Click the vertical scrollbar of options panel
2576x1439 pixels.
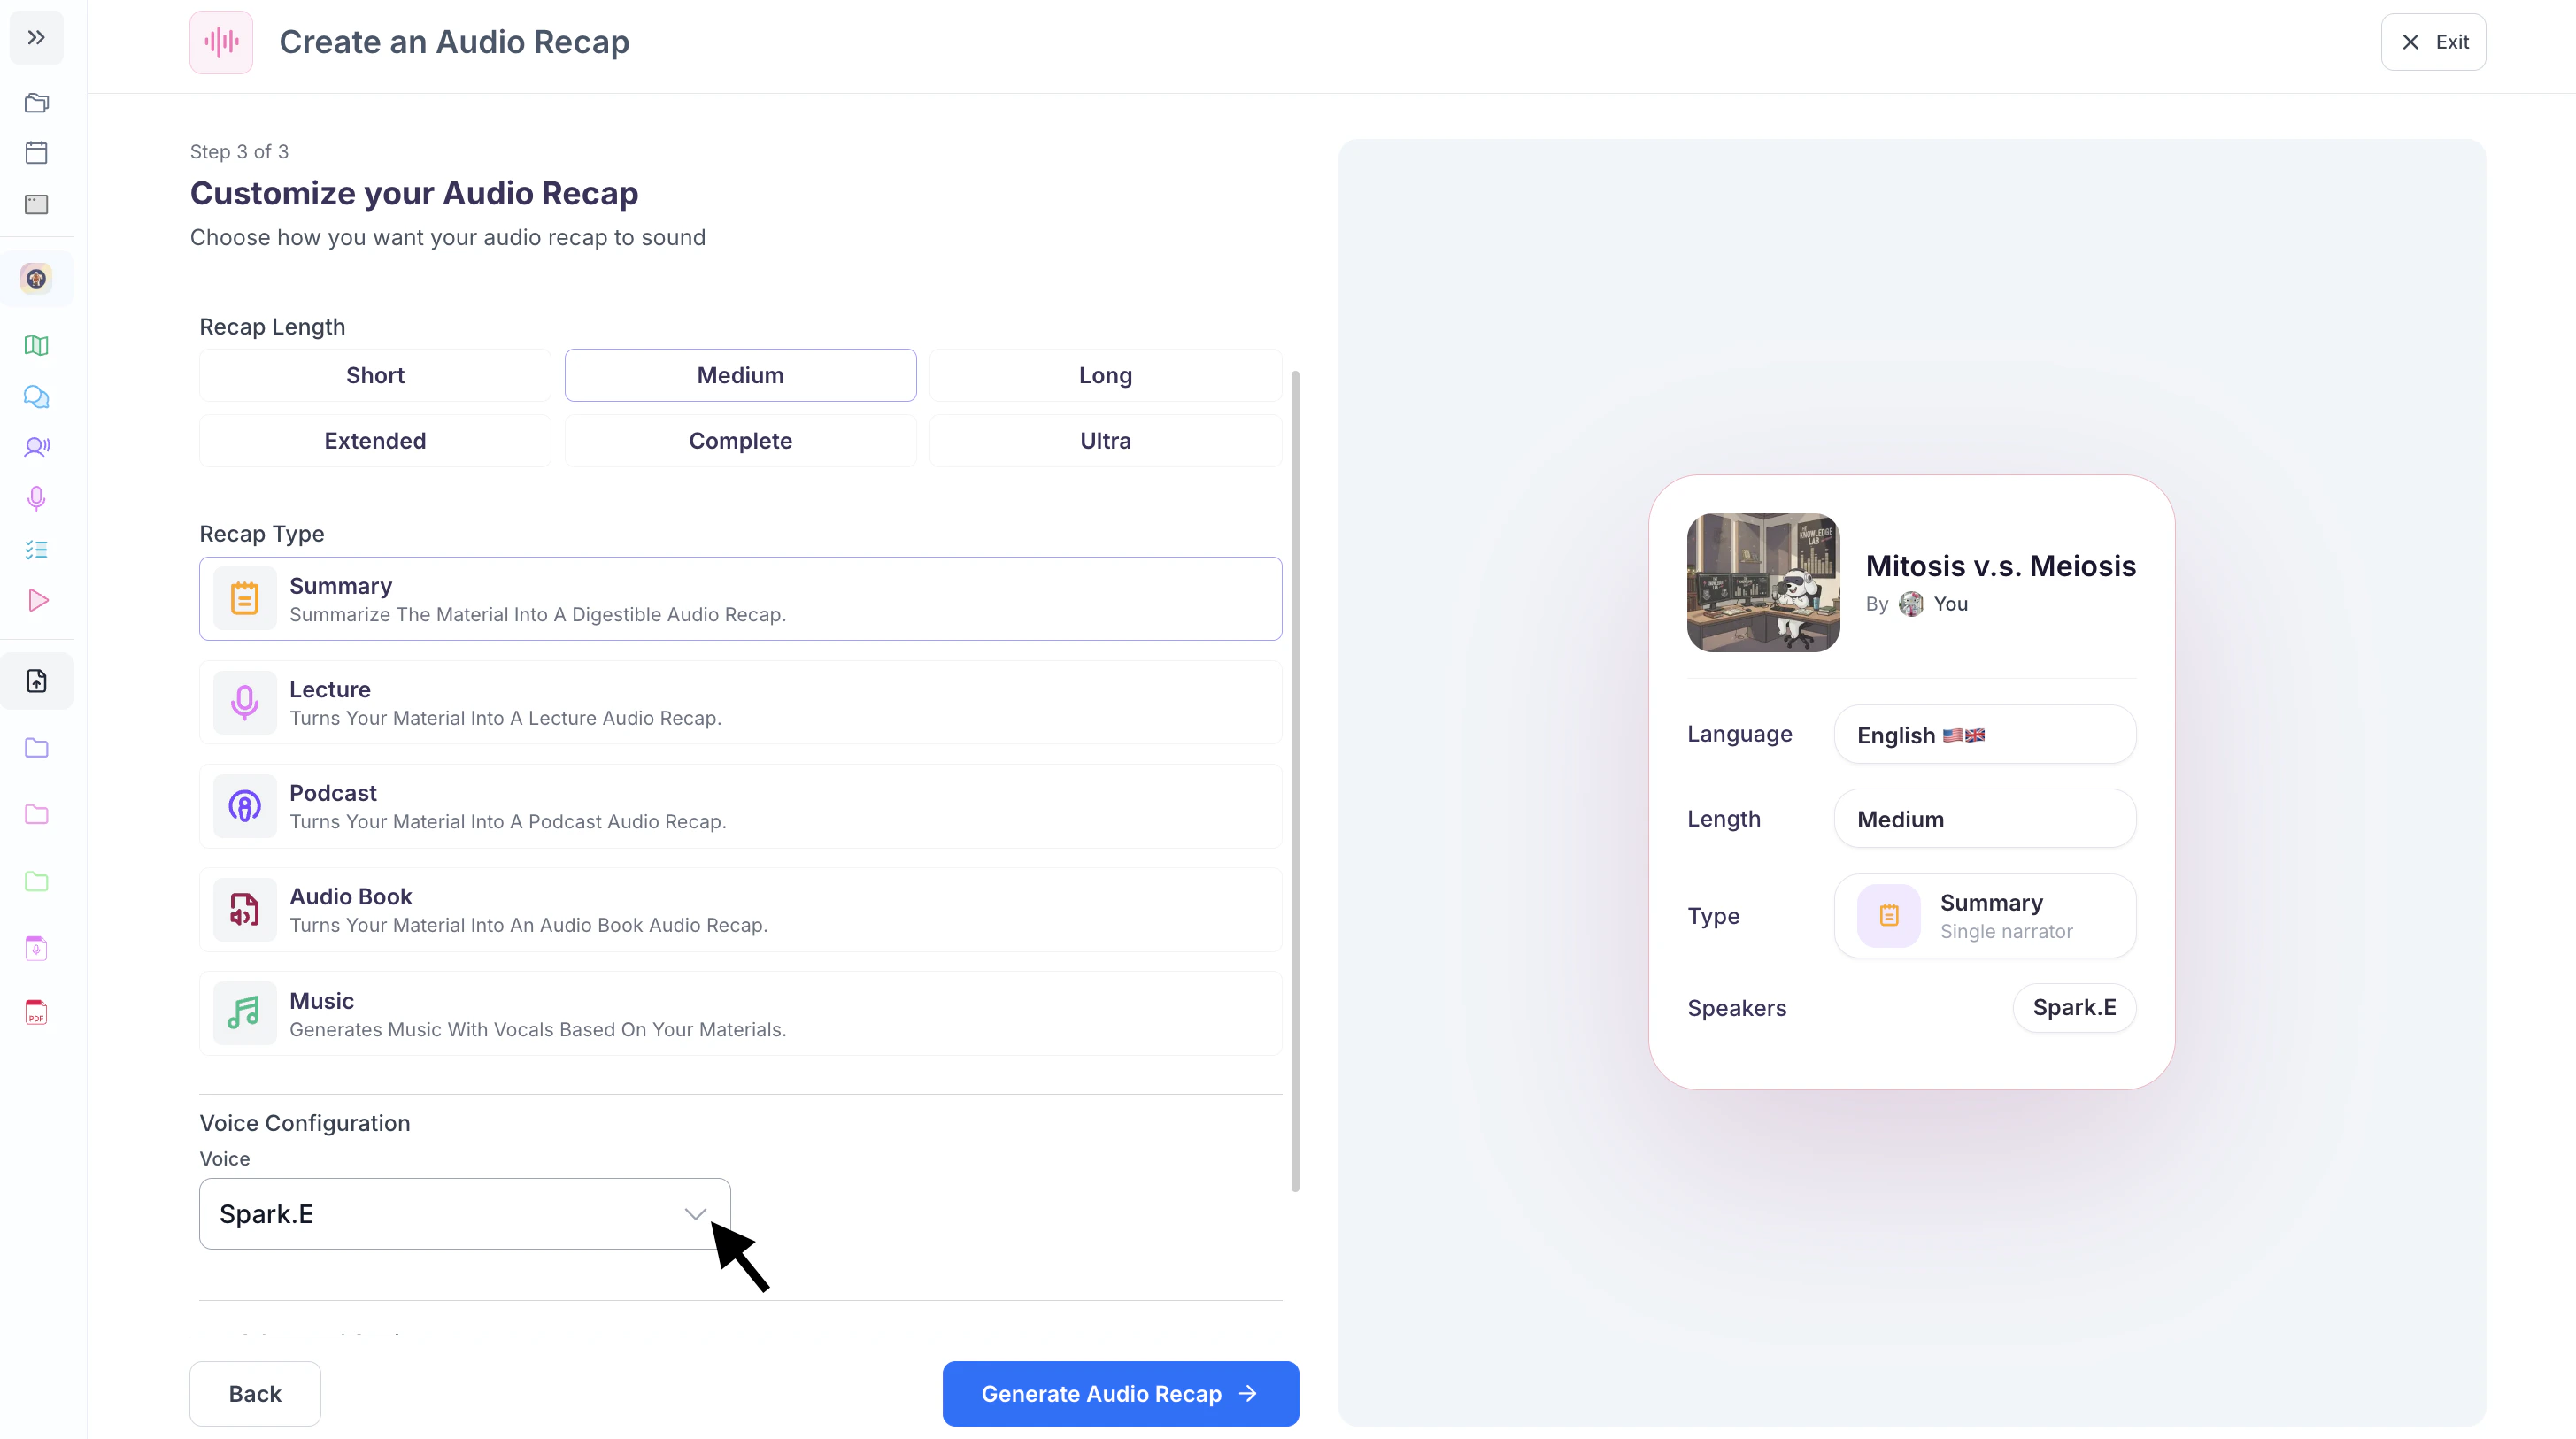coord(1295,780)
